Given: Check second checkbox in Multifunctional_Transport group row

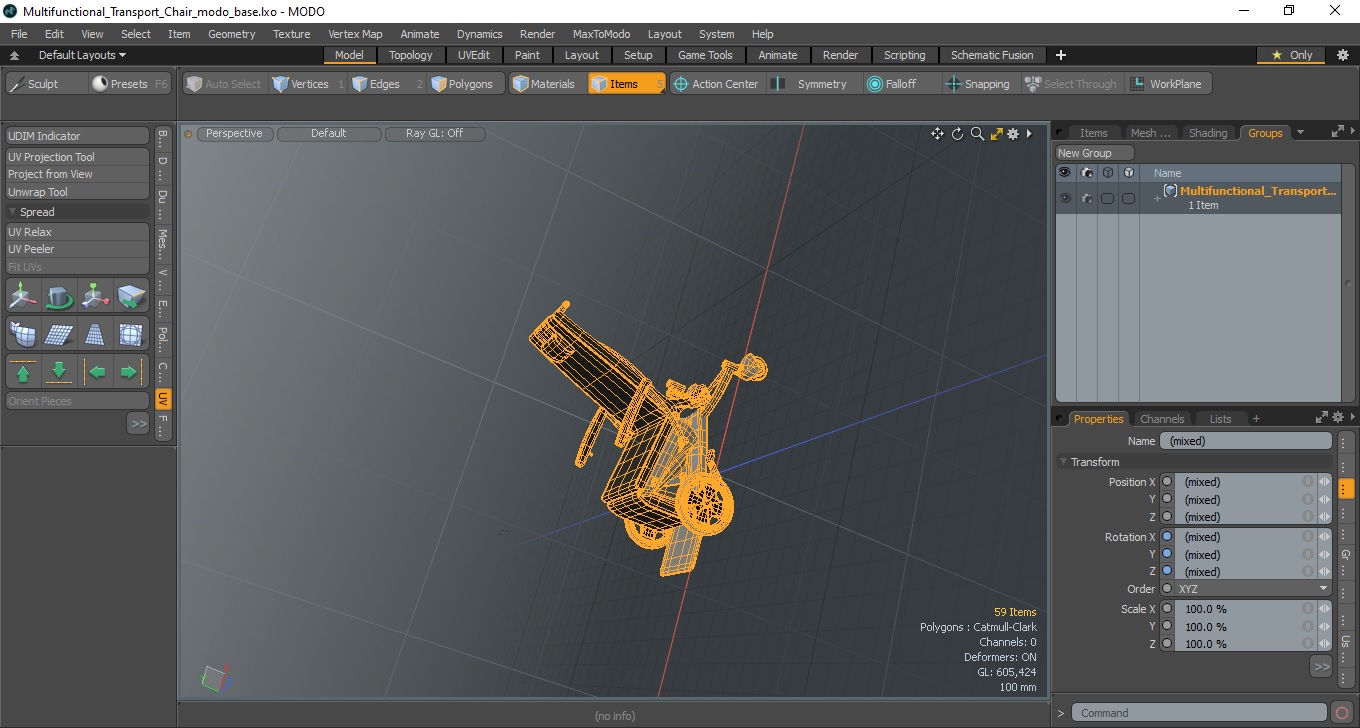Looking at the screenshot, I should tap(1128, 198).
